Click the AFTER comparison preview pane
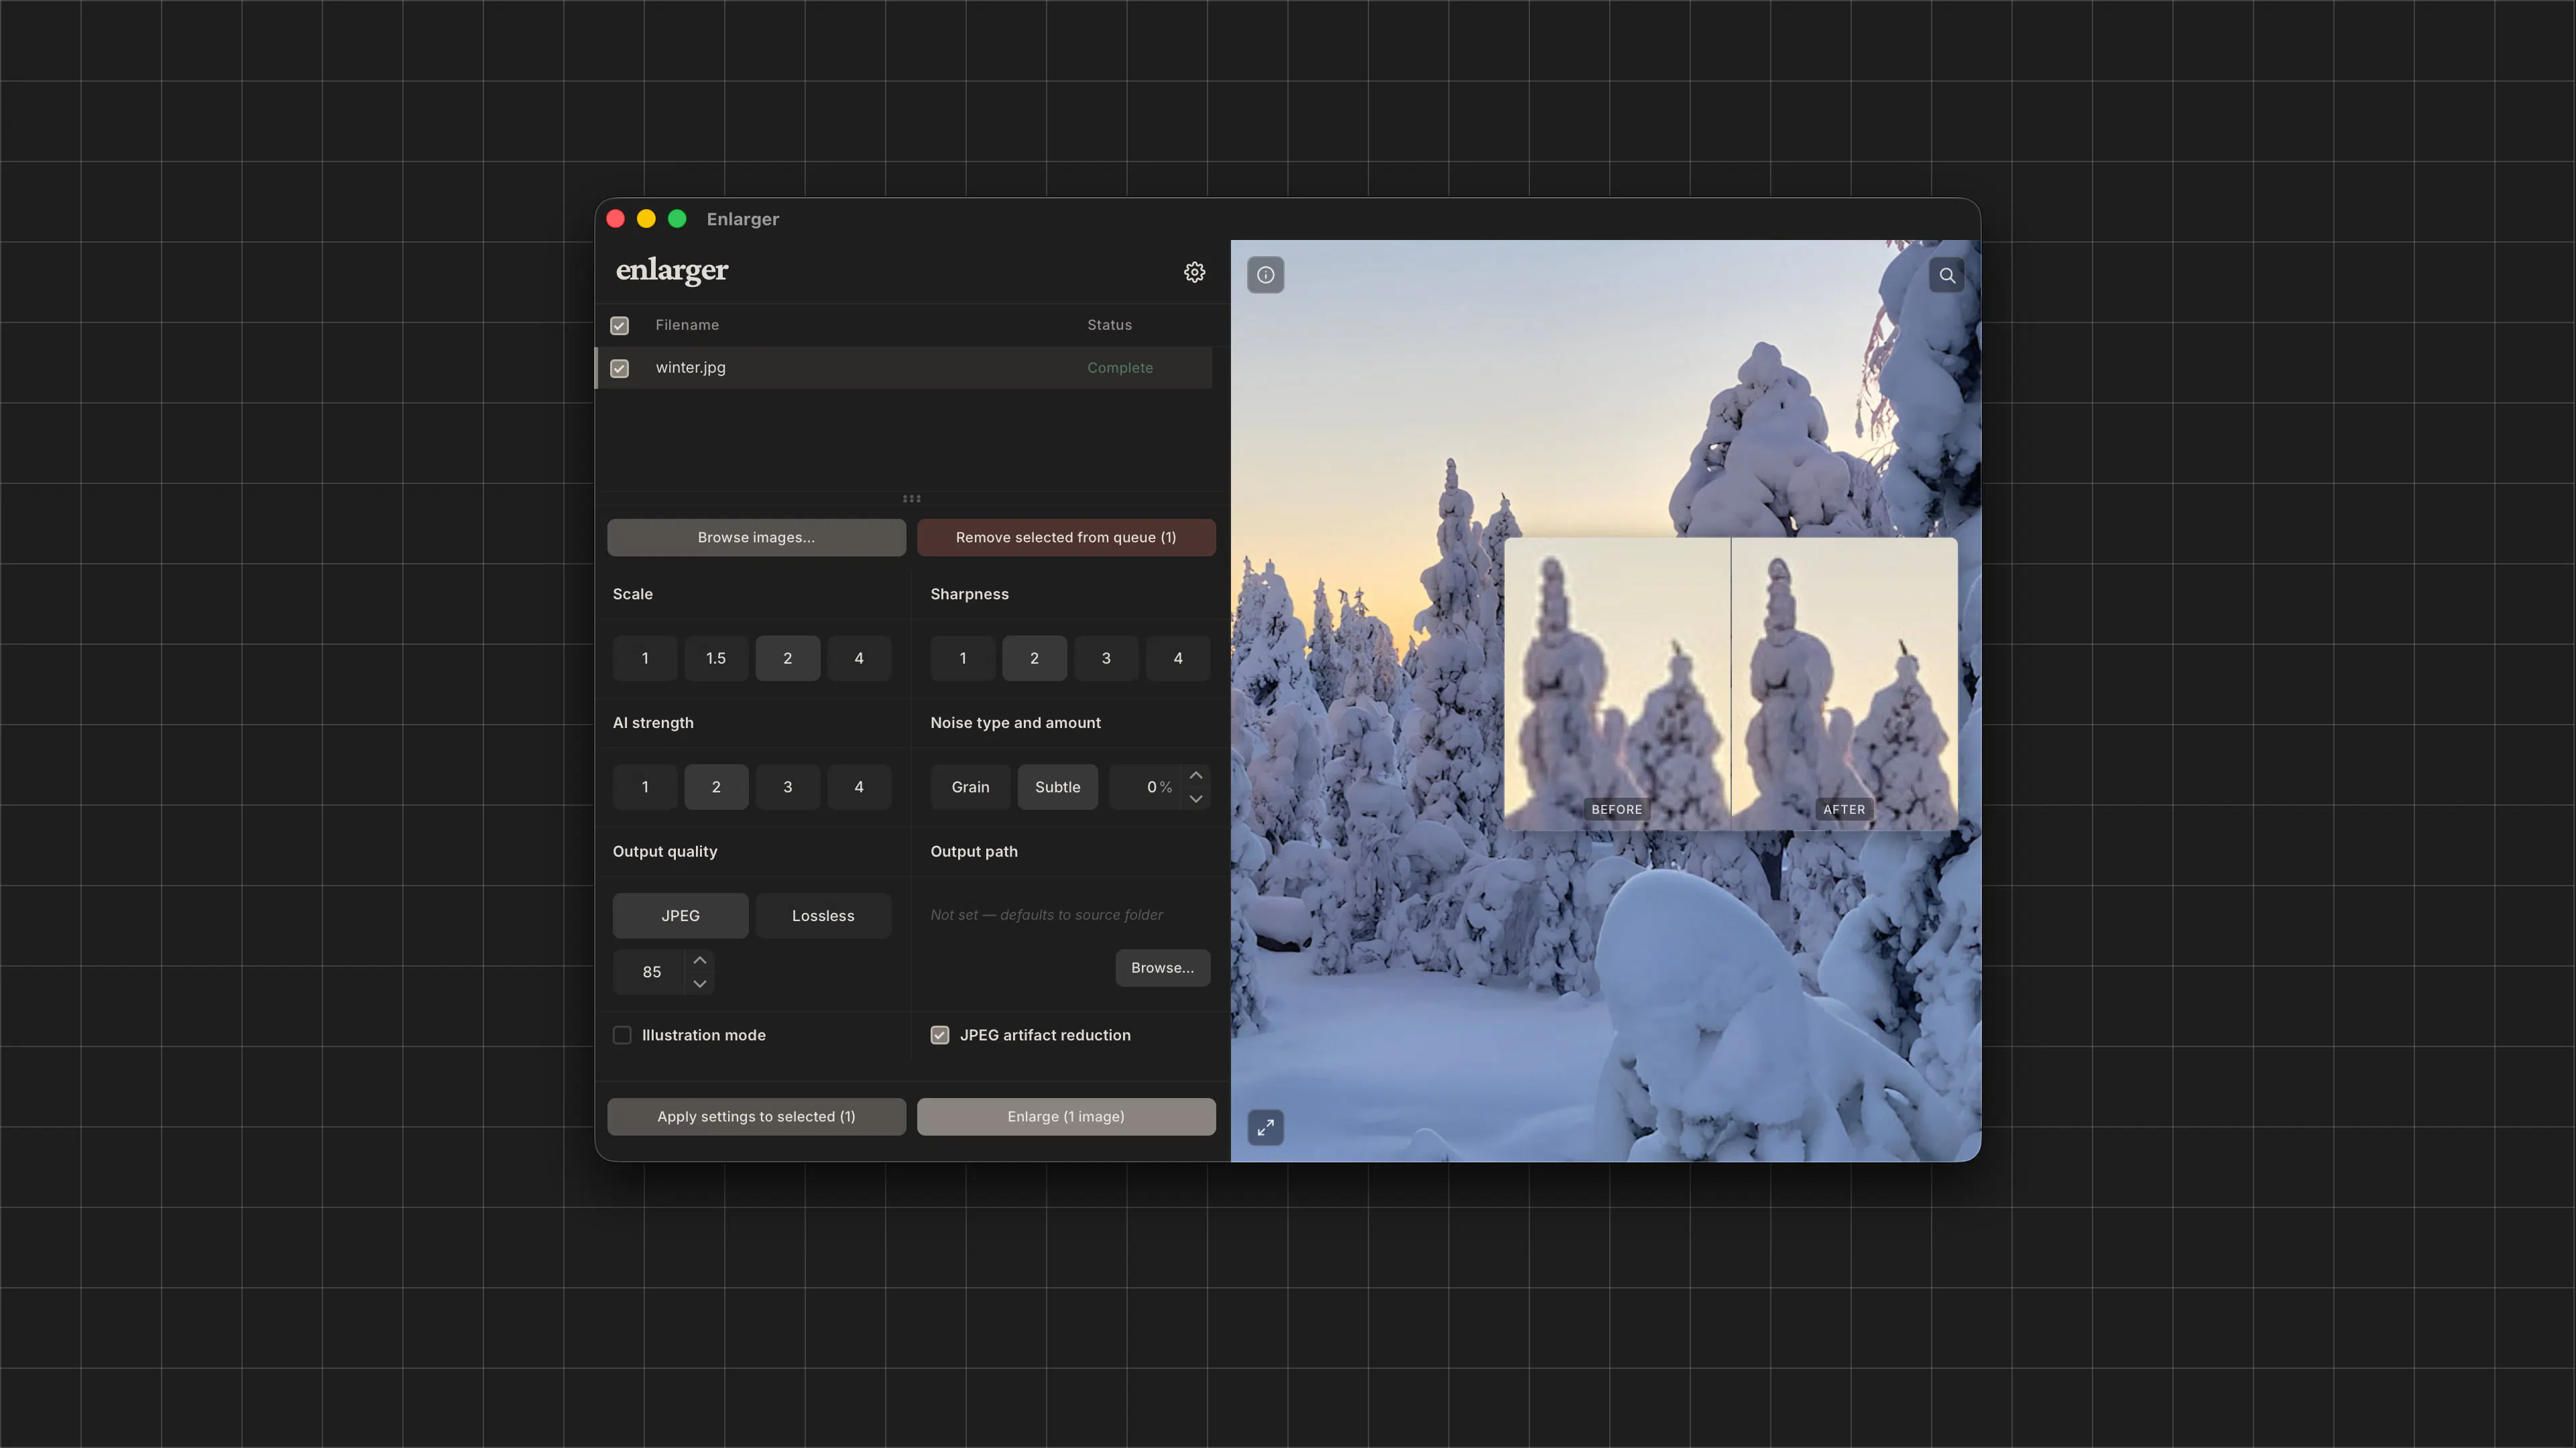Viewport: 2576px width, 1448px height. click(1844, 684)
